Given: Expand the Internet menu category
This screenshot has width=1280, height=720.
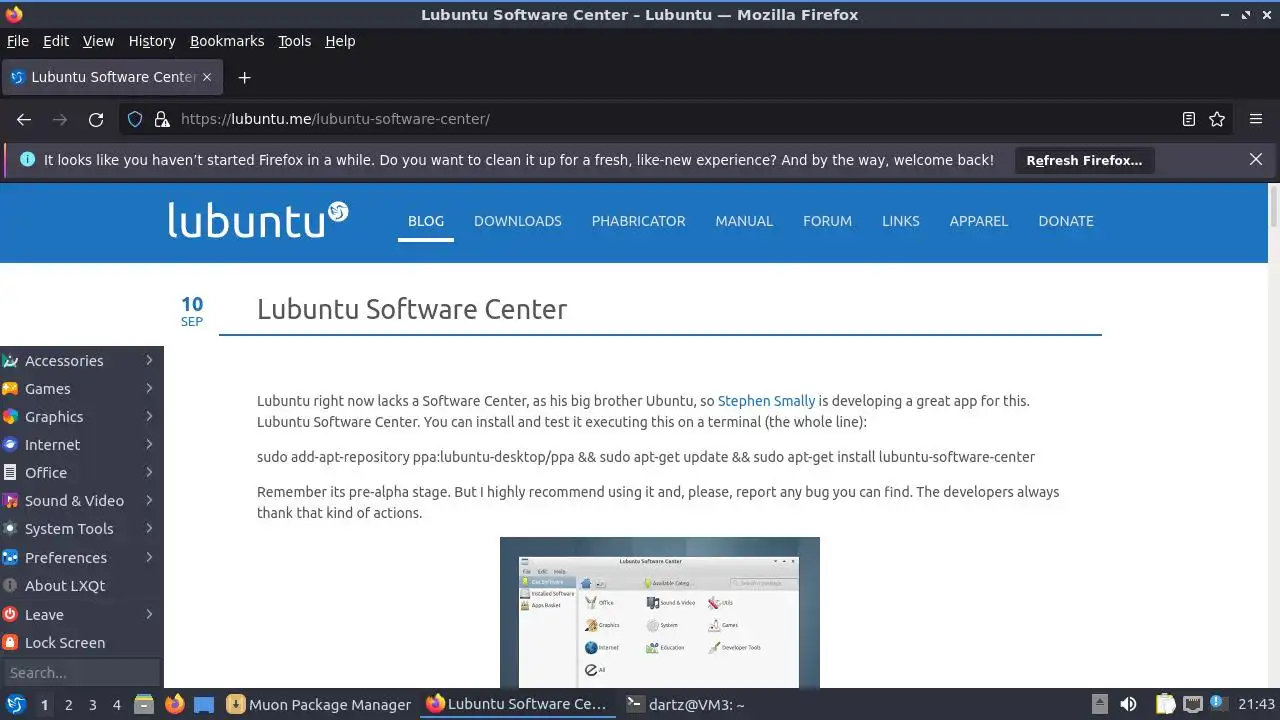Looking at the screenshot, I should pos(80,445).
